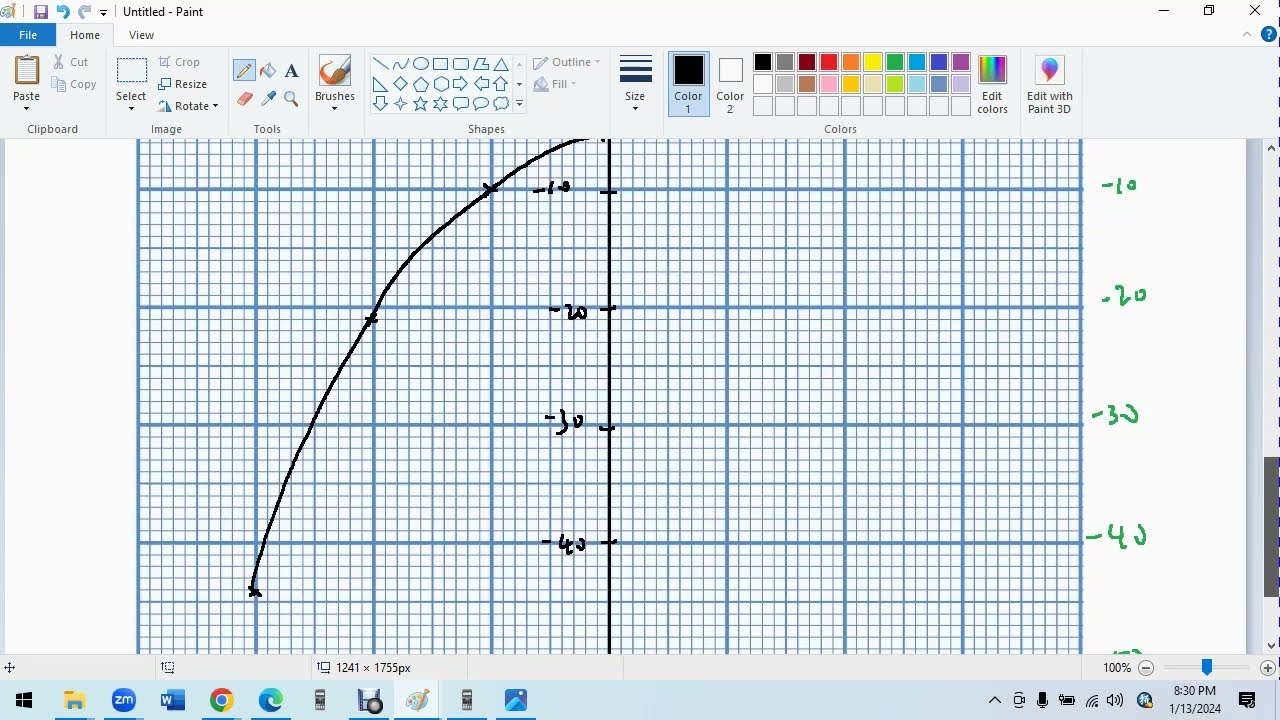Pick the yellow color swatch
Screen dimensions: 1280x720
(x=873, y=63)
